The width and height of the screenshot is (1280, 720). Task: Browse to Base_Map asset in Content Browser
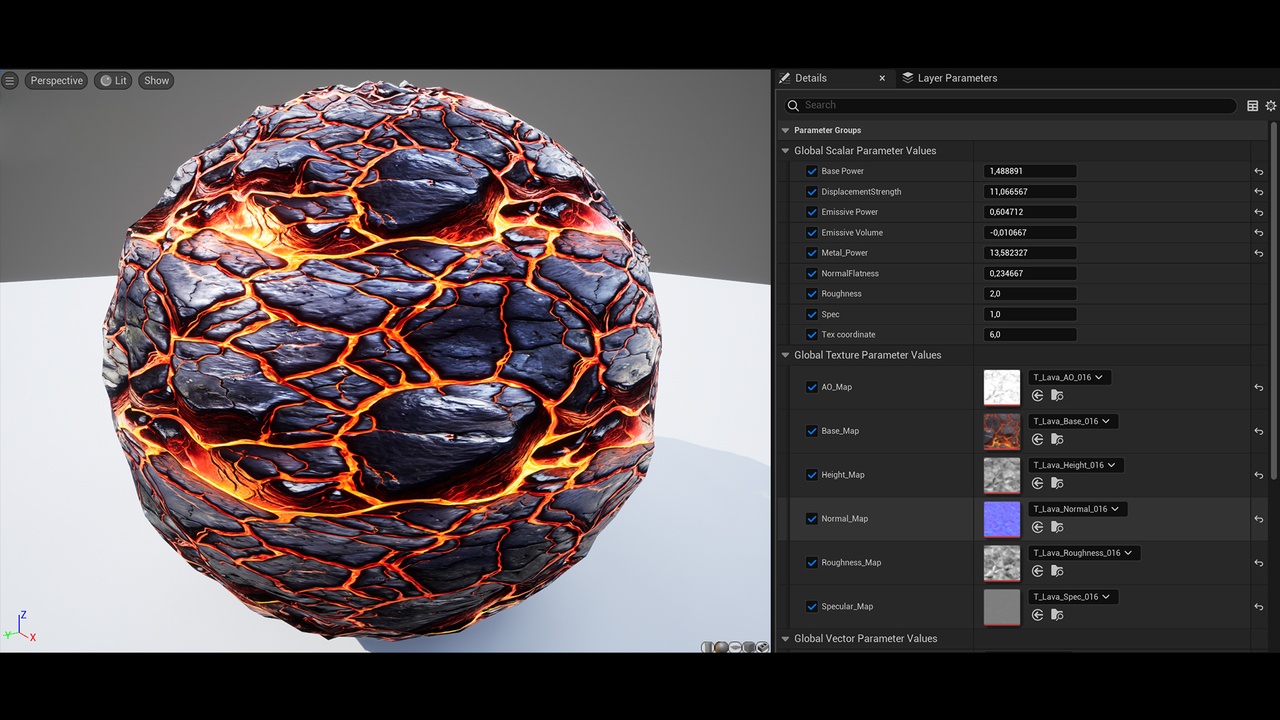[1057, 440]
